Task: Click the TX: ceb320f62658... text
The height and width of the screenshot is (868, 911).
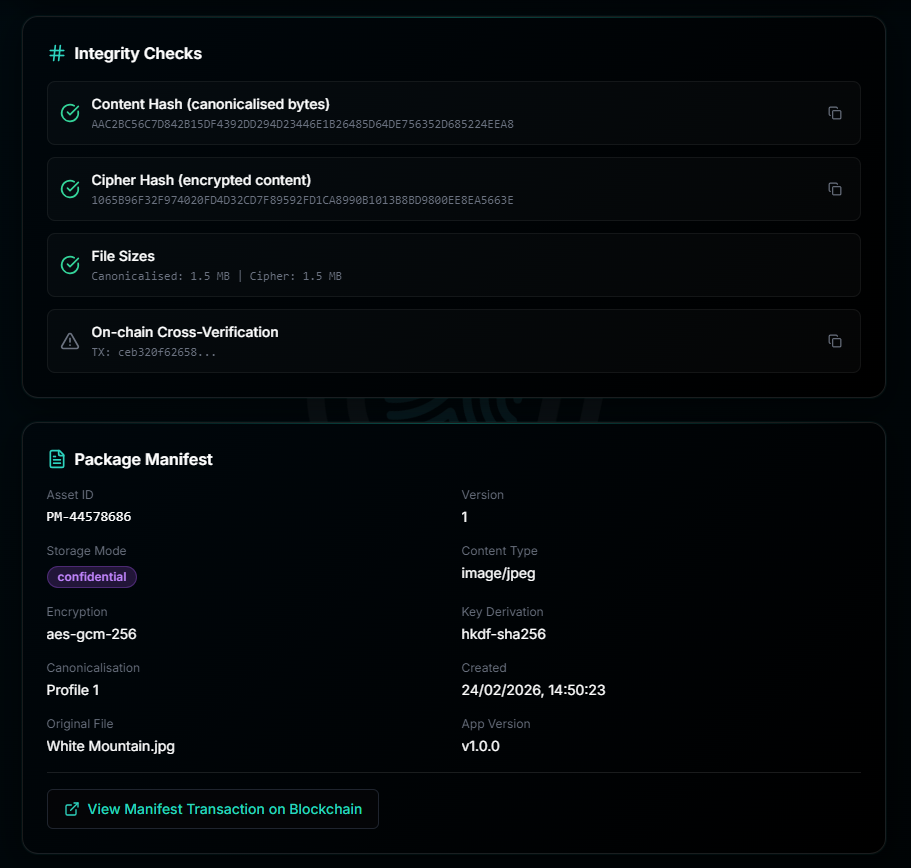Action: pos(153,352)
